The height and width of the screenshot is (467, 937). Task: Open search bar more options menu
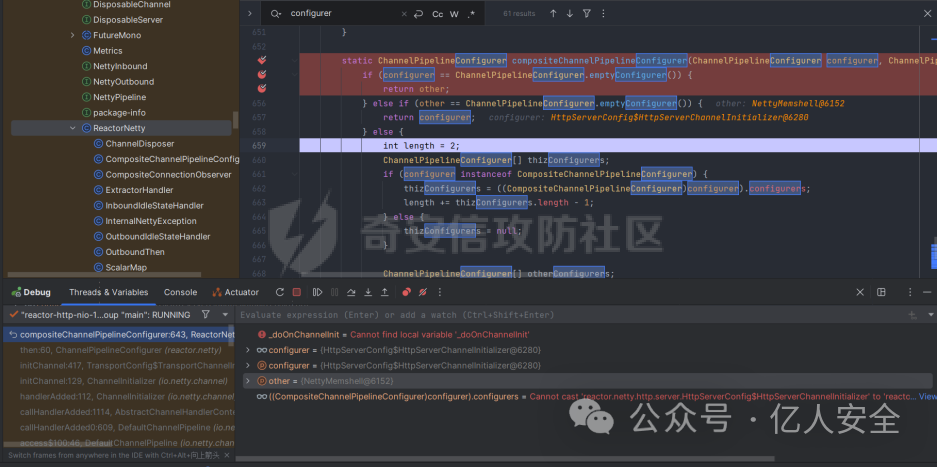pos(603,14)
